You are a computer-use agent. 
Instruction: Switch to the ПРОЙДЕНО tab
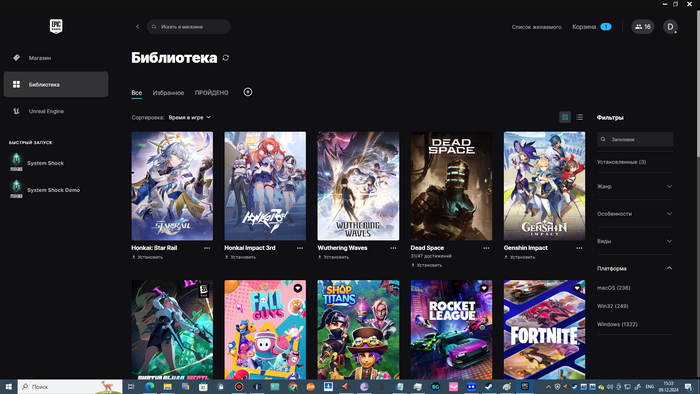pyautogui.click(x=212, y=93)
